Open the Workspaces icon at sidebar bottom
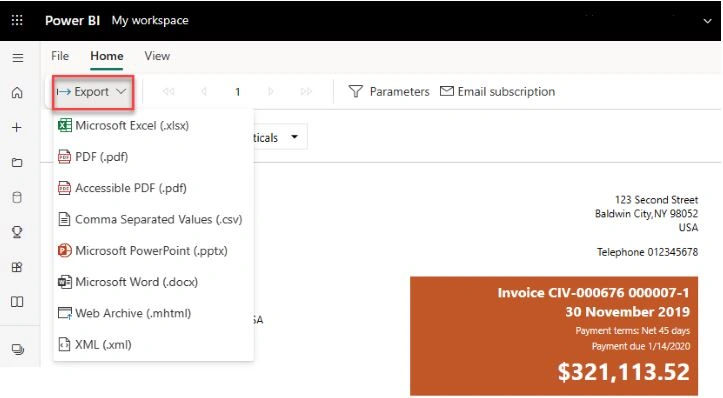Image resolution: width=723 pixels, height=398 pixels. tap(18, 349)
